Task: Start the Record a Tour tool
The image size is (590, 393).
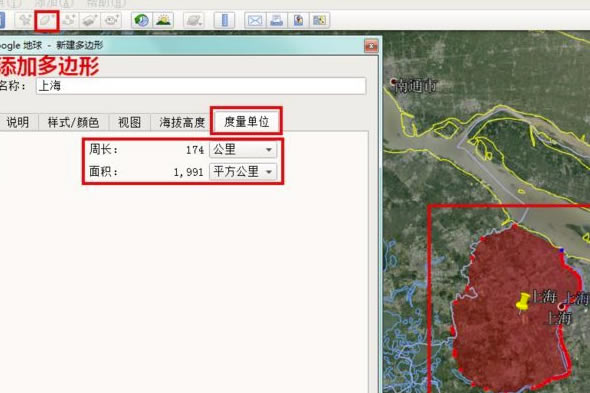Action: click(111, 20)
